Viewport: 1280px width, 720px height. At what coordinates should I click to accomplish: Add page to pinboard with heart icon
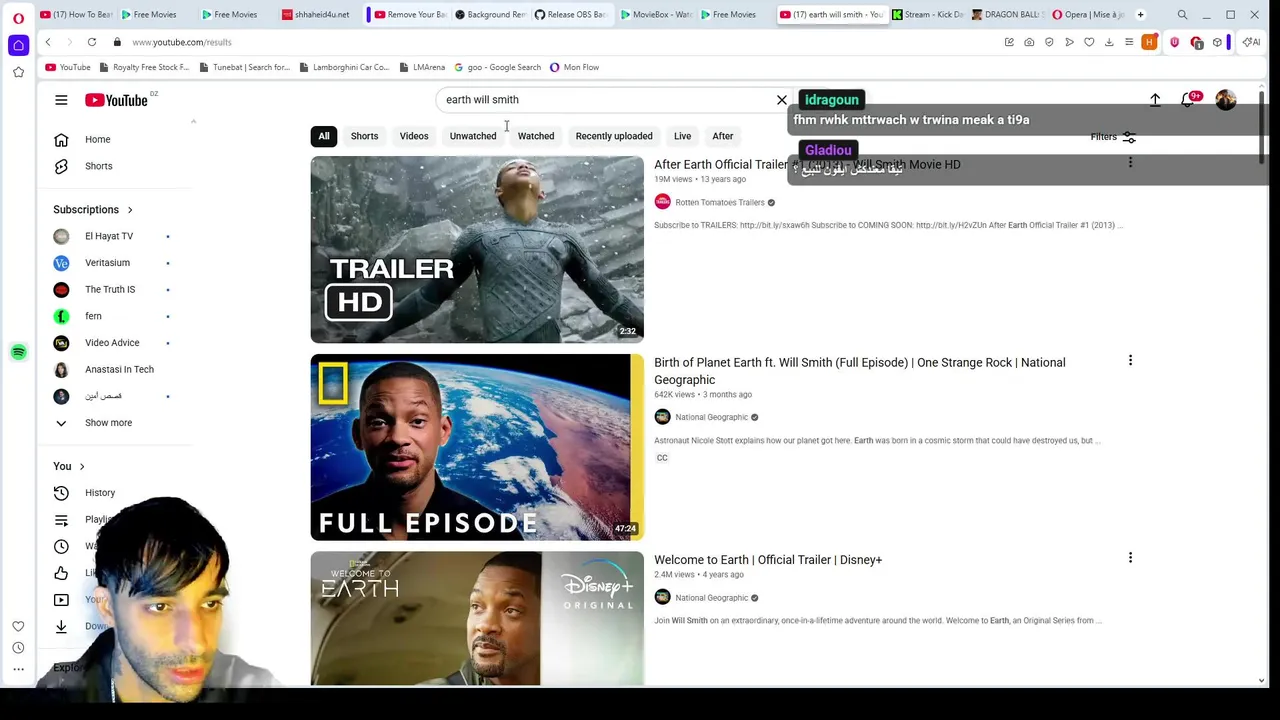pyautogui.click(x=1089, y=42)
